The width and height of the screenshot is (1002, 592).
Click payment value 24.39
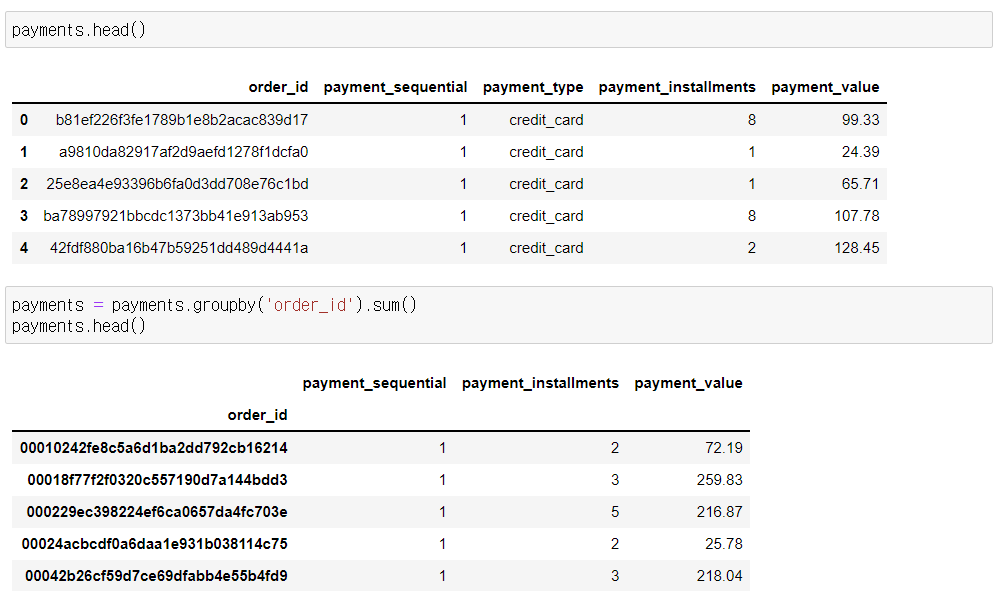(860, 152)
